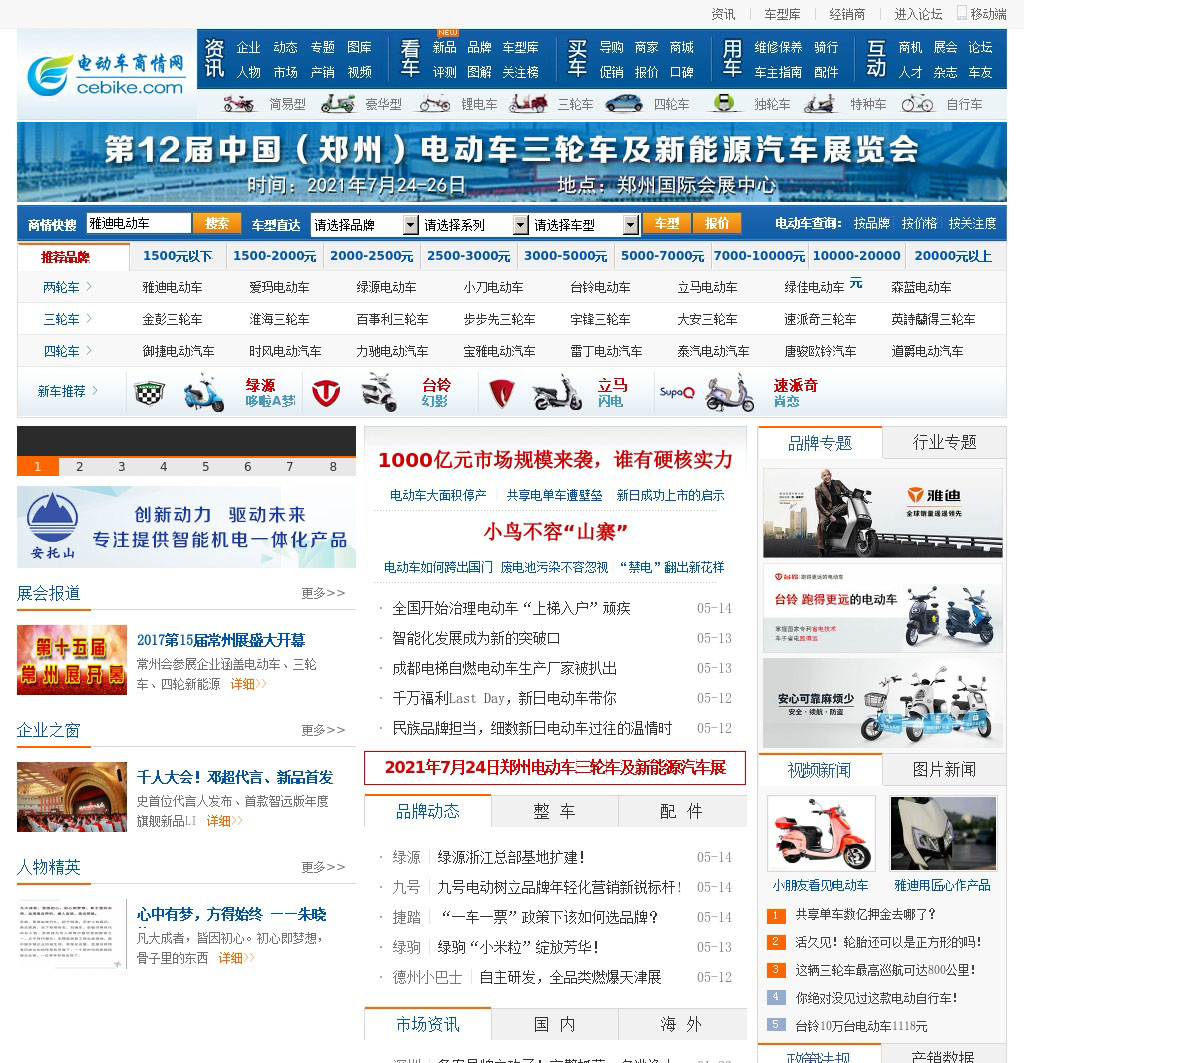Open 雅迪电动车 brand link

[x=172, y=287]
